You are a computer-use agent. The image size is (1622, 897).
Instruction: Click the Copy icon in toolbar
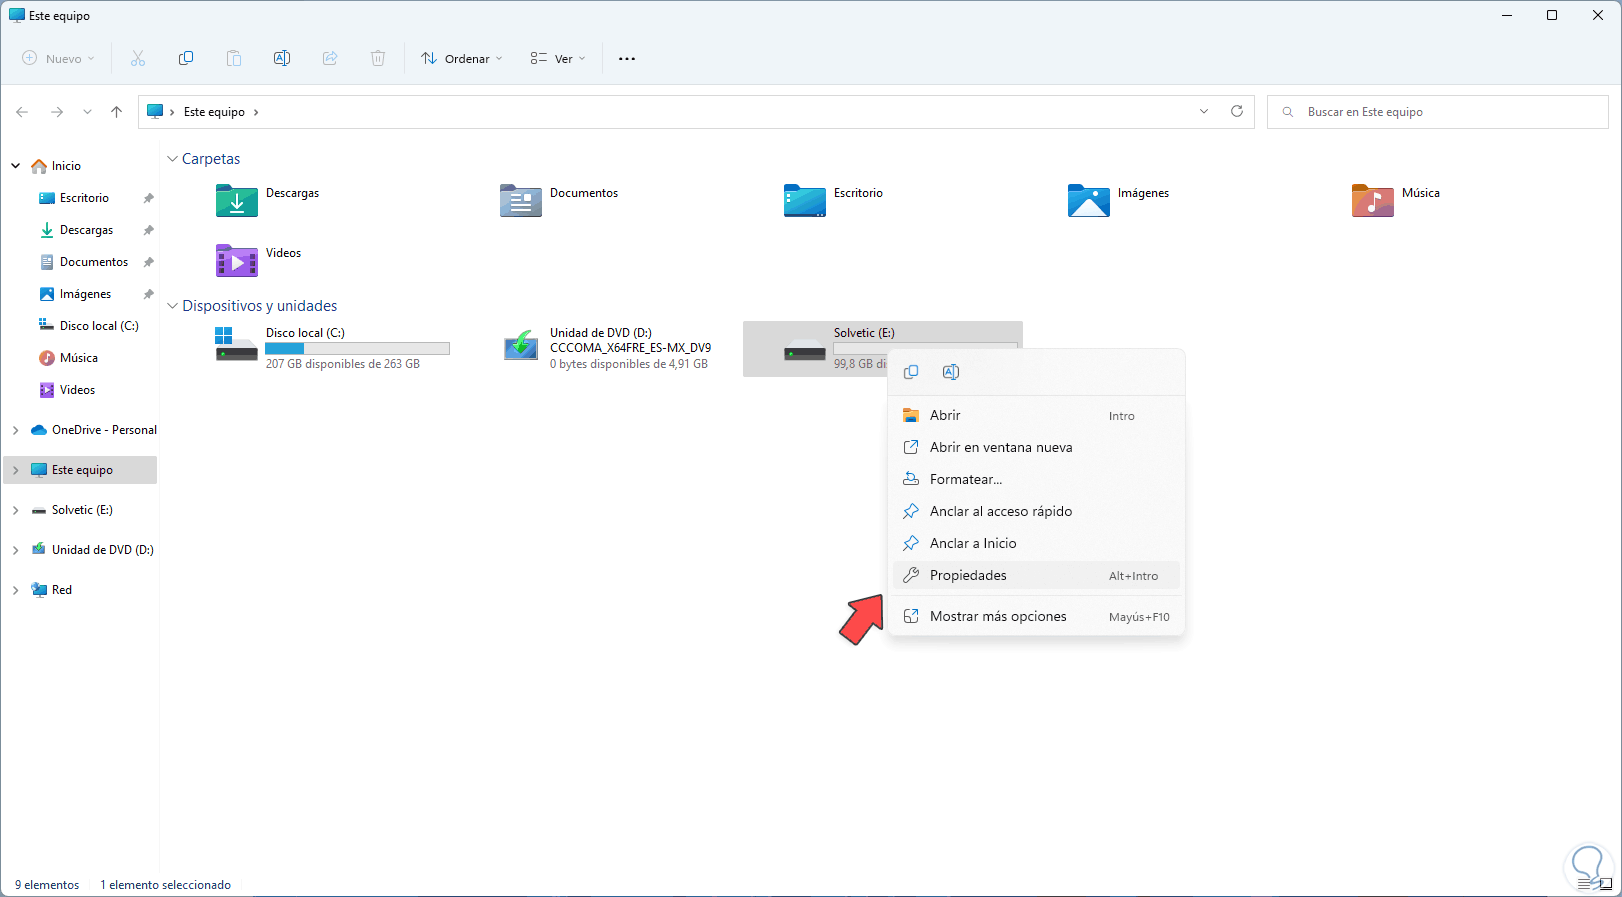pos(186,59)
